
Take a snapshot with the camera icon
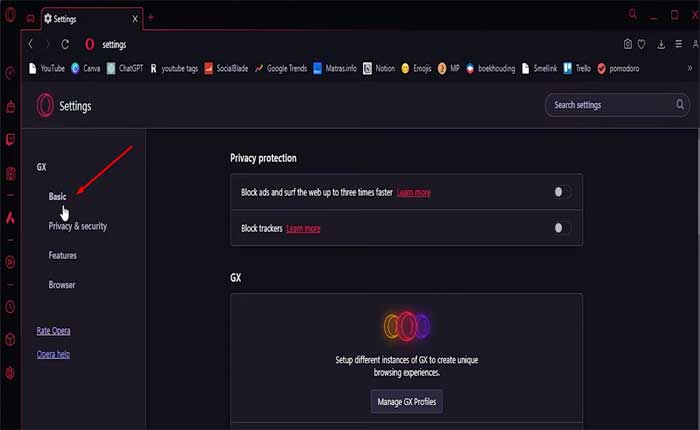pos(628,44)
